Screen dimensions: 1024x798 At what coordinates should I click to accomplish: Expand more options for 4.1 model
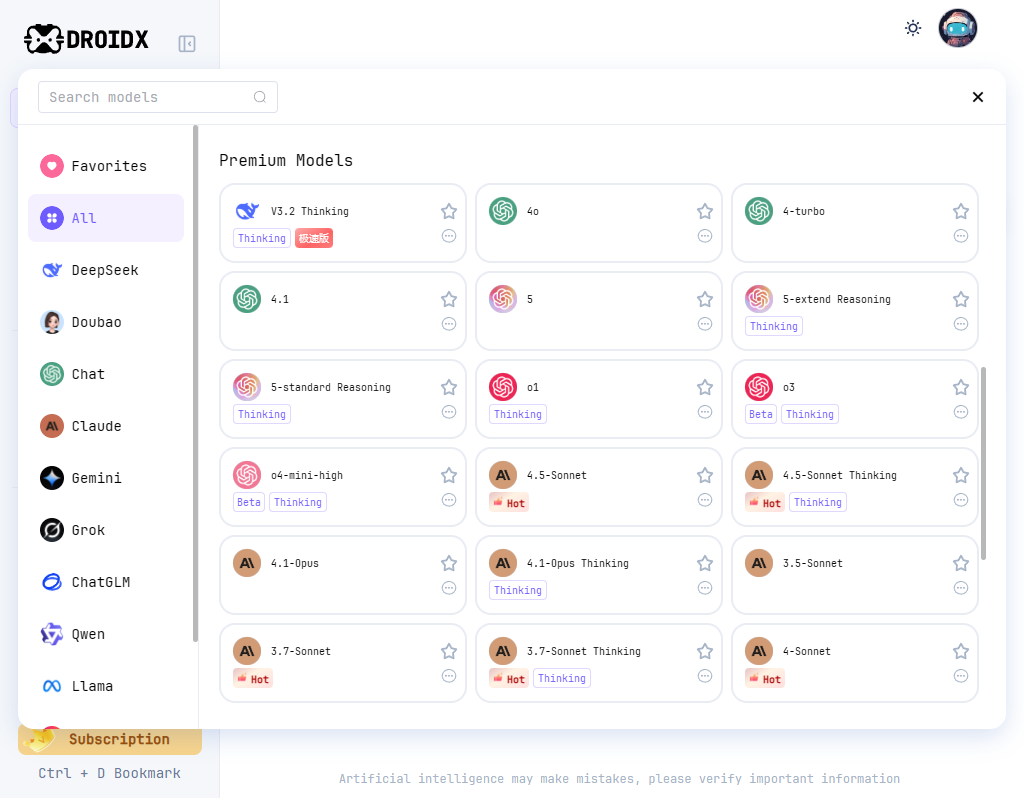[449, 324]
